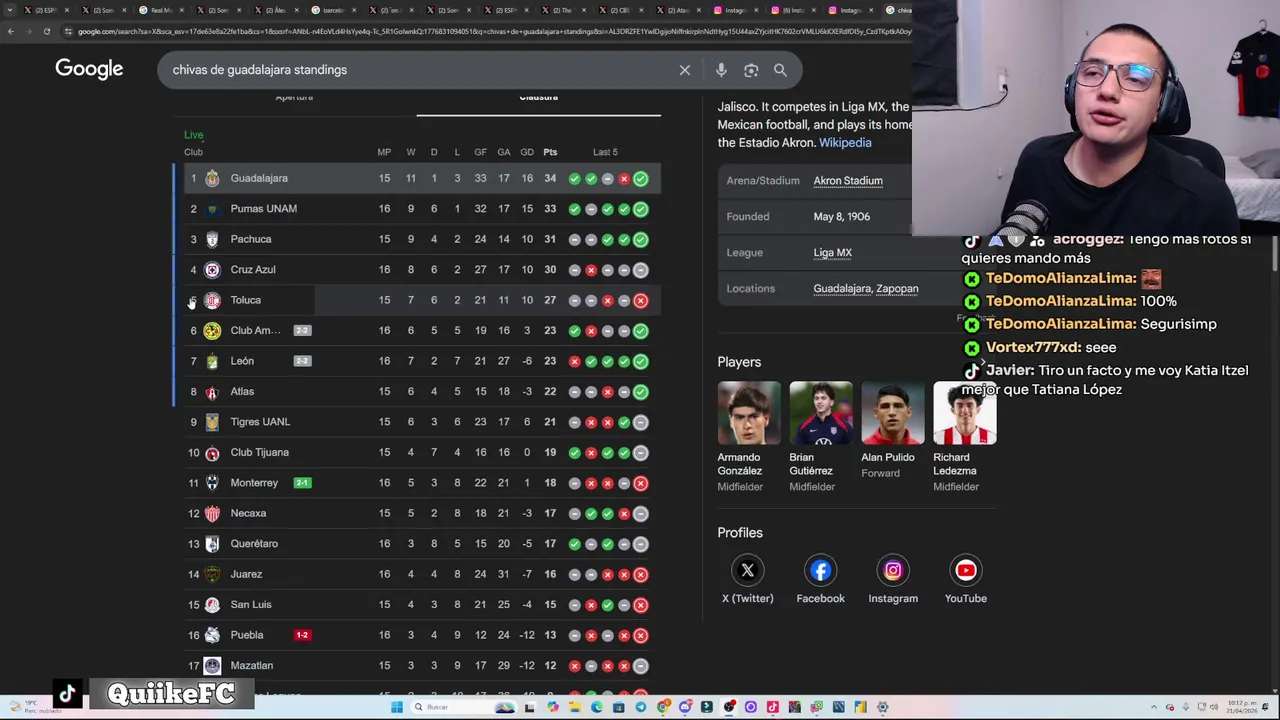Open the Task View taskbar icon
Viewport: 1280px width, 720px height.
(x=529, y=707)
